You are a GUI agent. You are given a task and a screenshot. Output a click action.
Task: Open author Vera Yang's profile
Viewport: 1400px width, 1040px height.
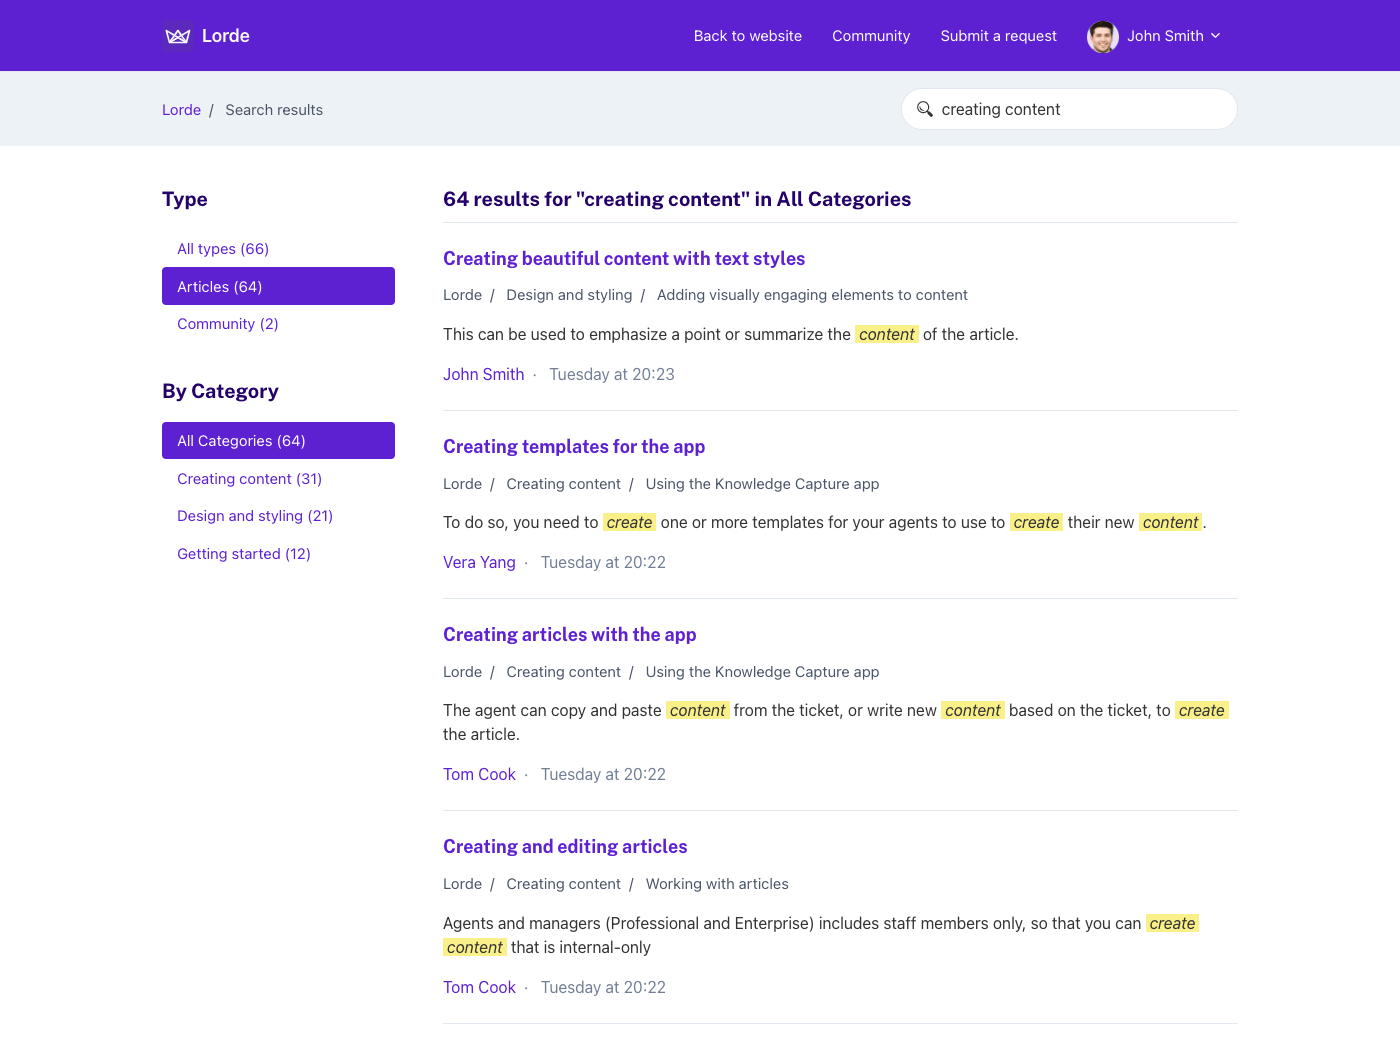479,562
